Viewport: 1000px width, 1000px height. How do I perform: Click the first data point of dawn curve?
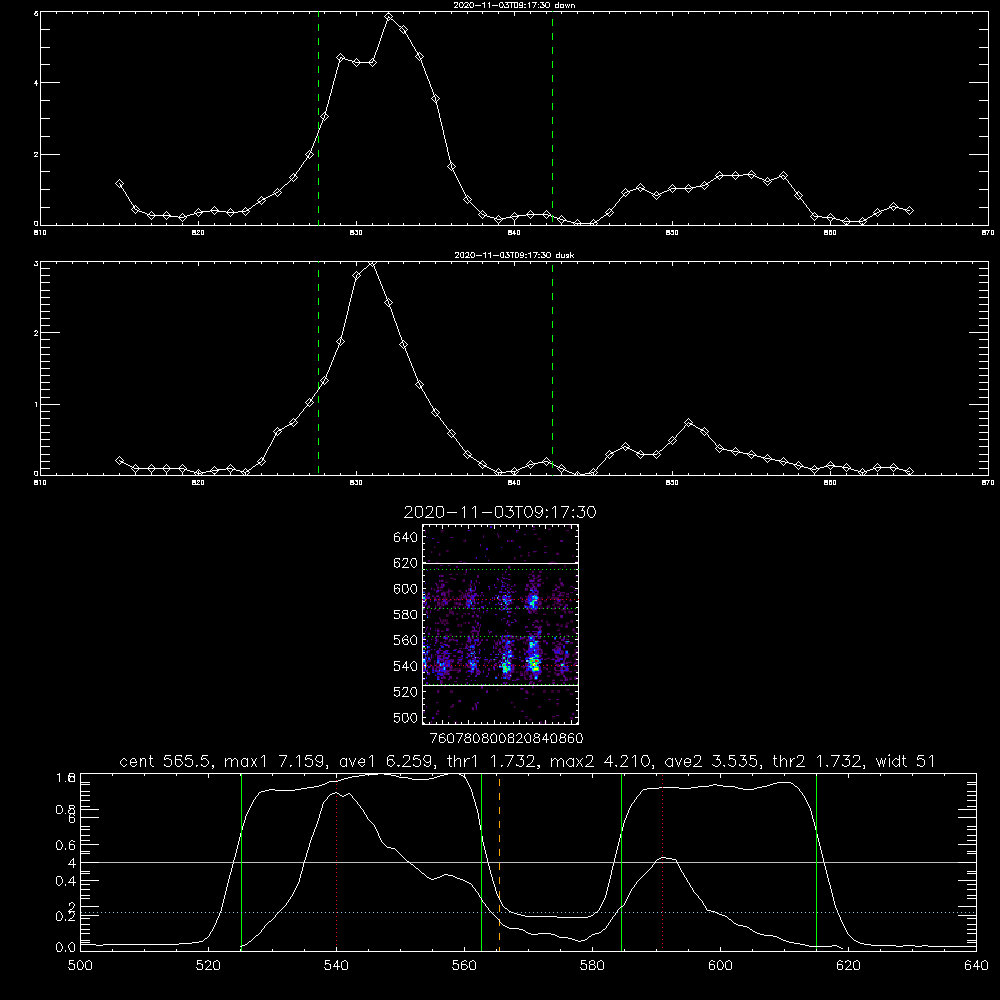pos(119,184)
